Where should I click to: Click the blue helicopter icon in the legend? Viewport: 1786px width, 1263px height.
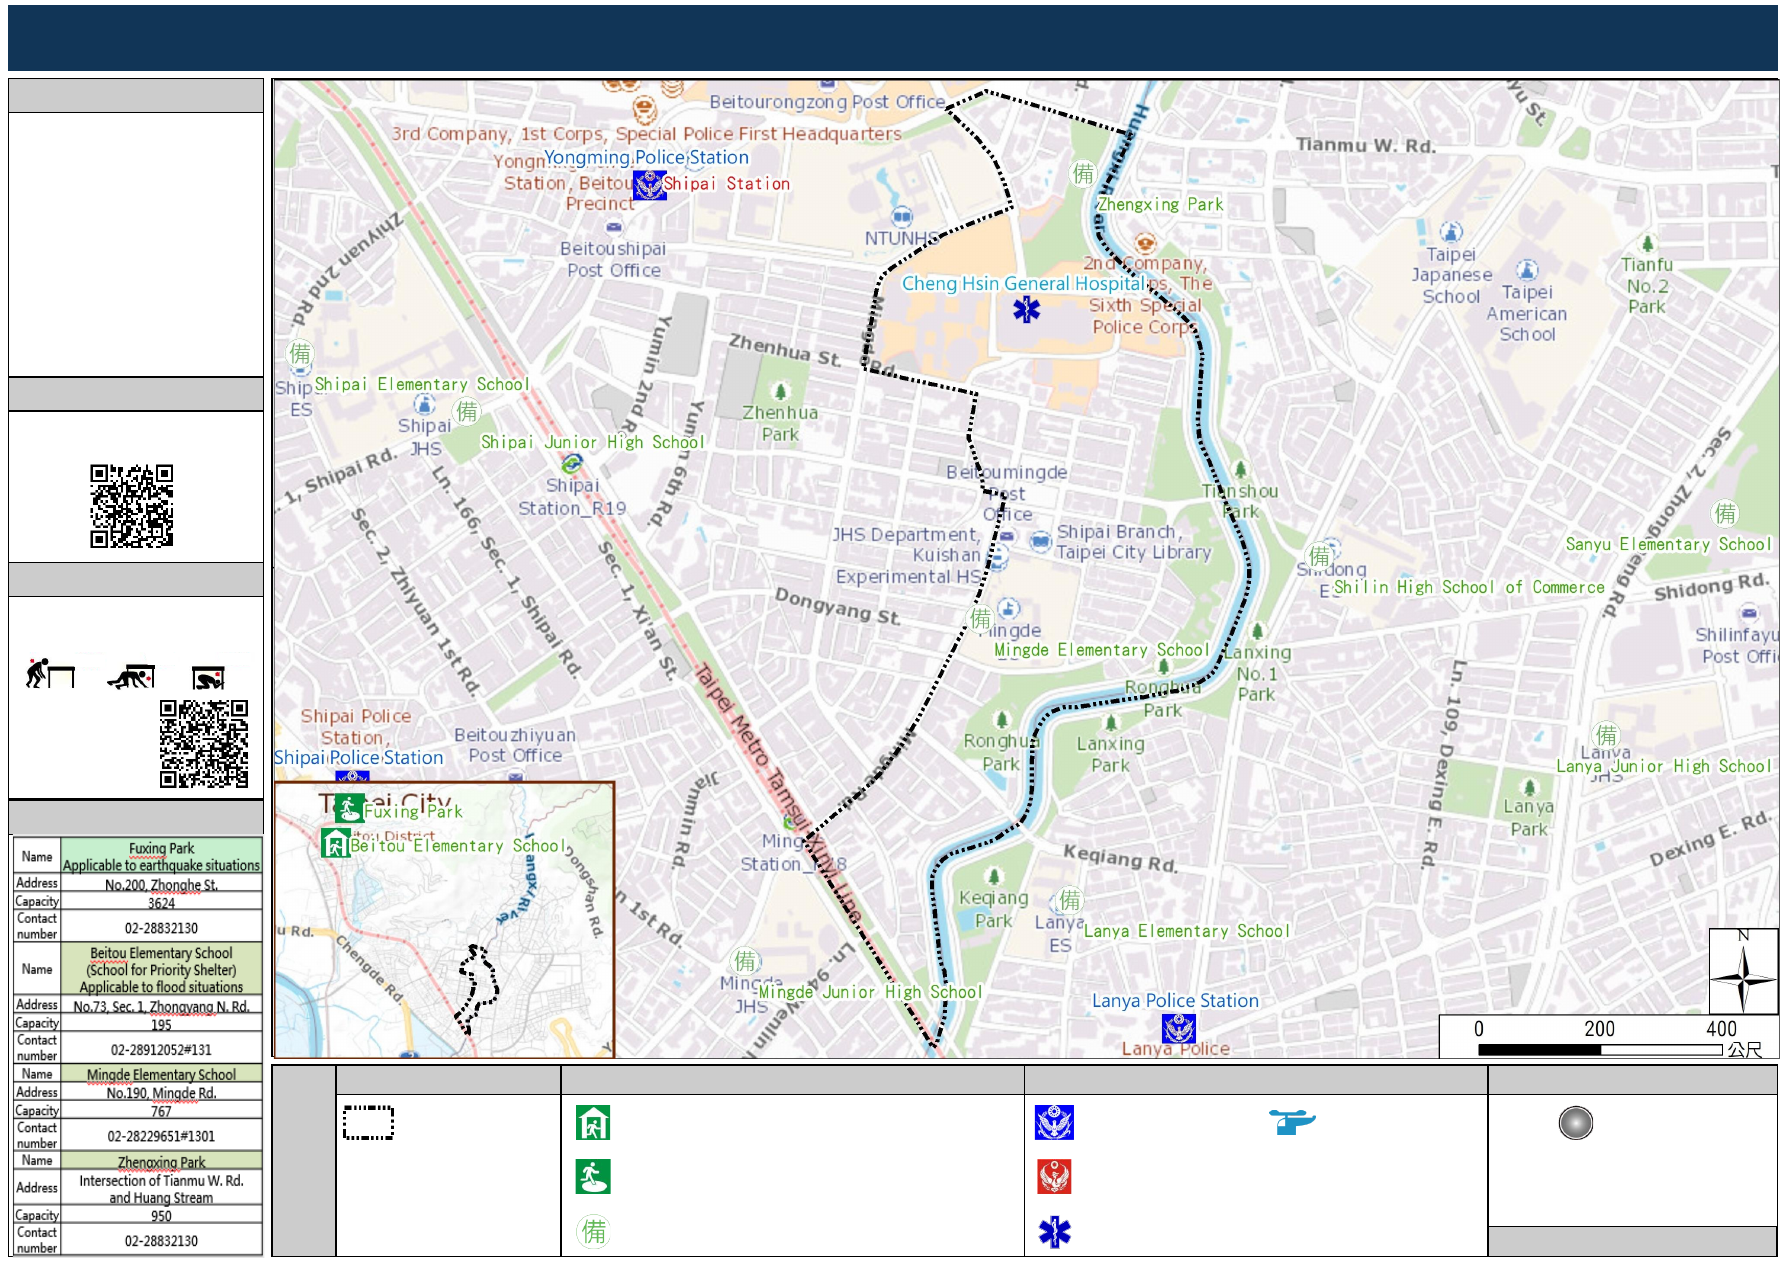point(1292,1121)
